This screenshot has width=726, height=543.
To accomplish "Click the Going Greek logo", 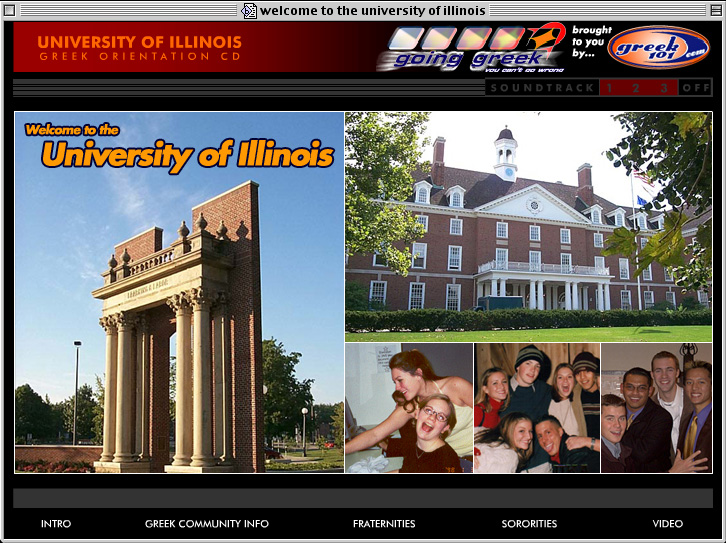I will point(470,48).
